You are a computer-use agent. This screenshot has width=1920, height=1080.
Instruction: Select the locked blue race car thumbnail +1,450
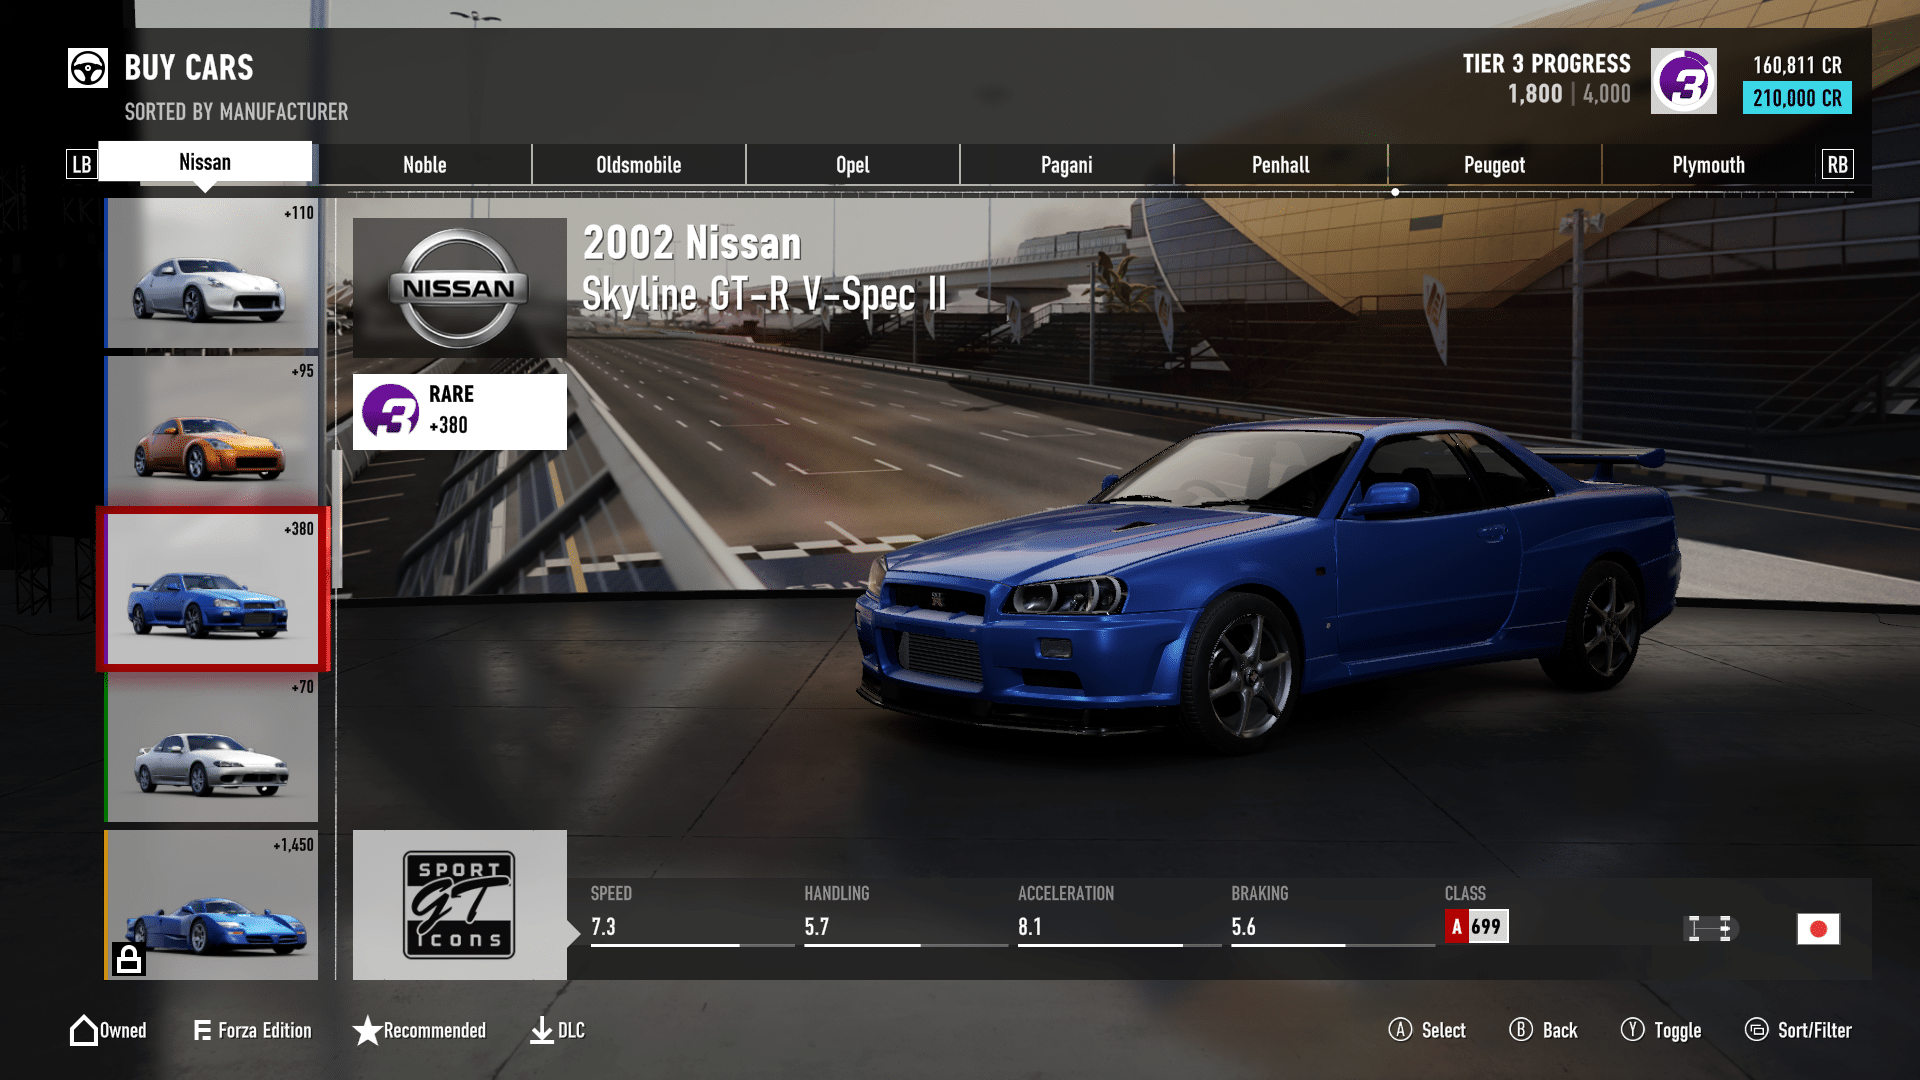coord(211,905)
